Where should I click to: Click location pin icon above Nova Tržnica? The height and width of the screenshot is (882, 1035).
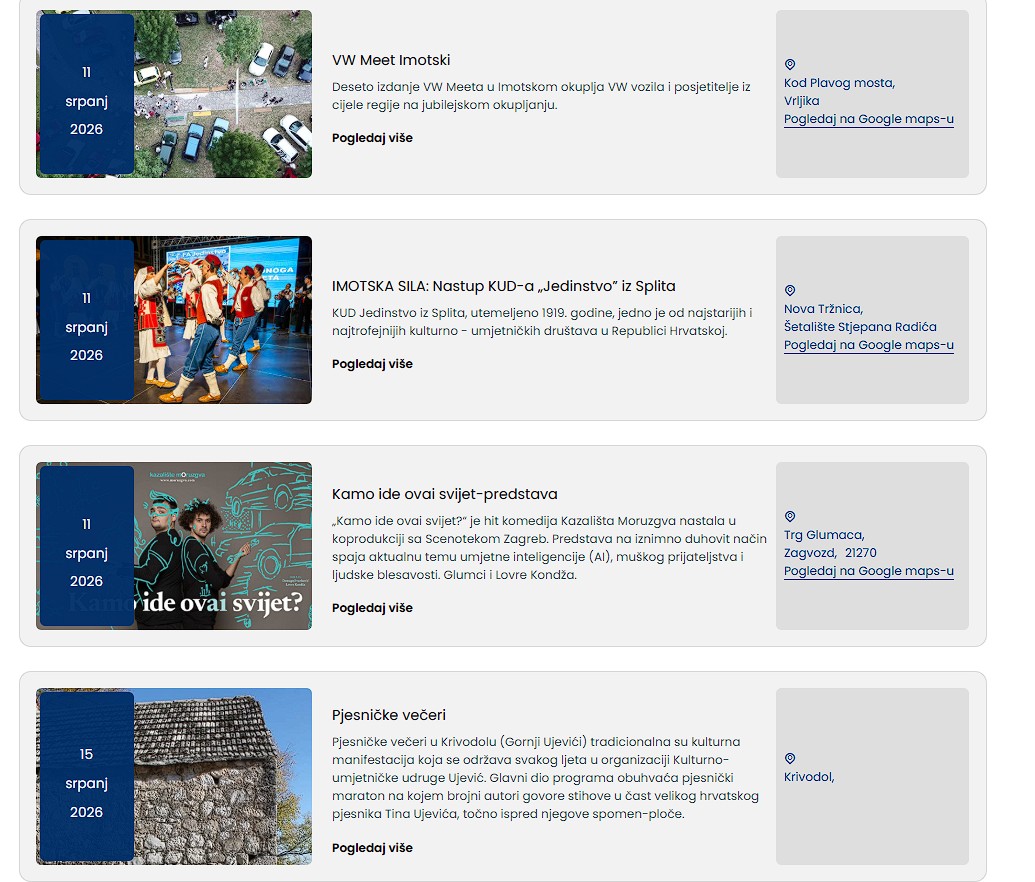(x=789, y=290)
